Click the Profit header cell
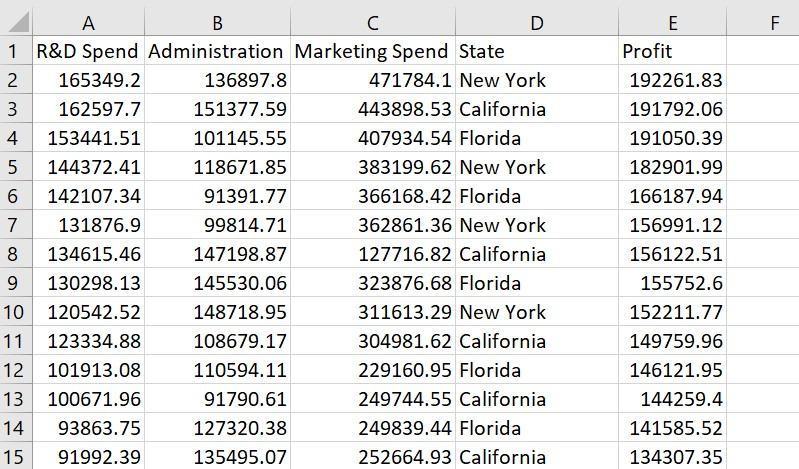The width and height of the screenshot is (799, 469). pyautogui.click(x=673, y=50)
